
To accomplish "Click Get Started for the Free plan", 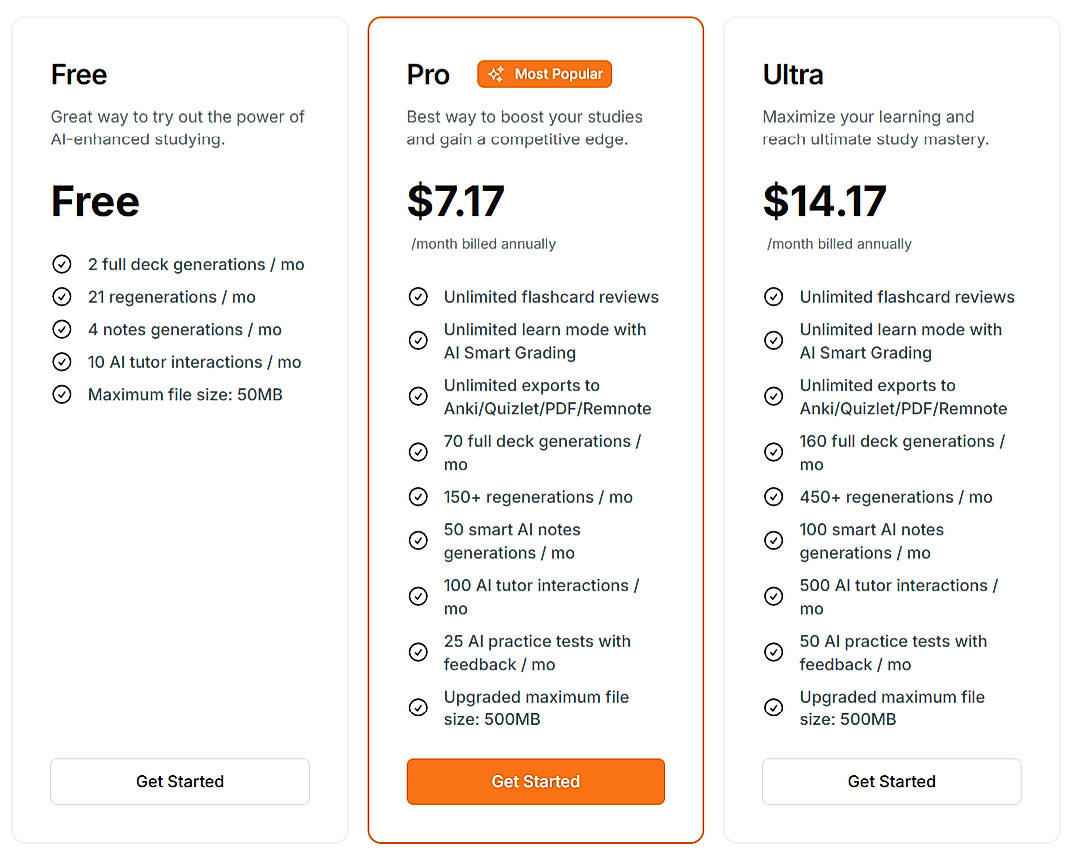I will 179,781.
